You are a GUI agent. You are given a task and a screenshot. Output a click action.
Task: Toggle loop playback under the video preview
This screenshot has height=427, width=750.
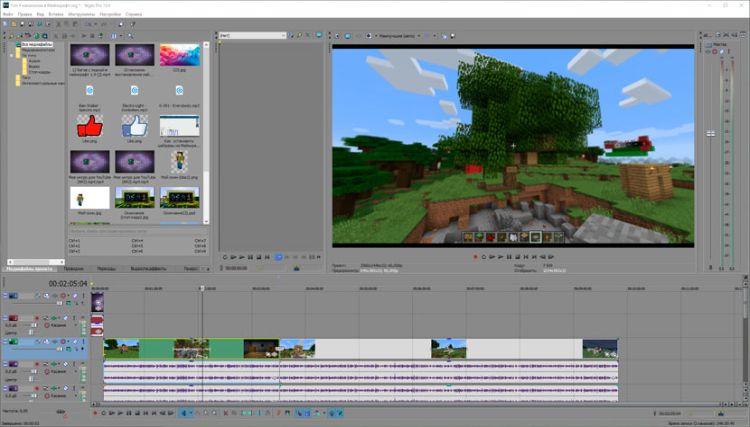point(484,257)
